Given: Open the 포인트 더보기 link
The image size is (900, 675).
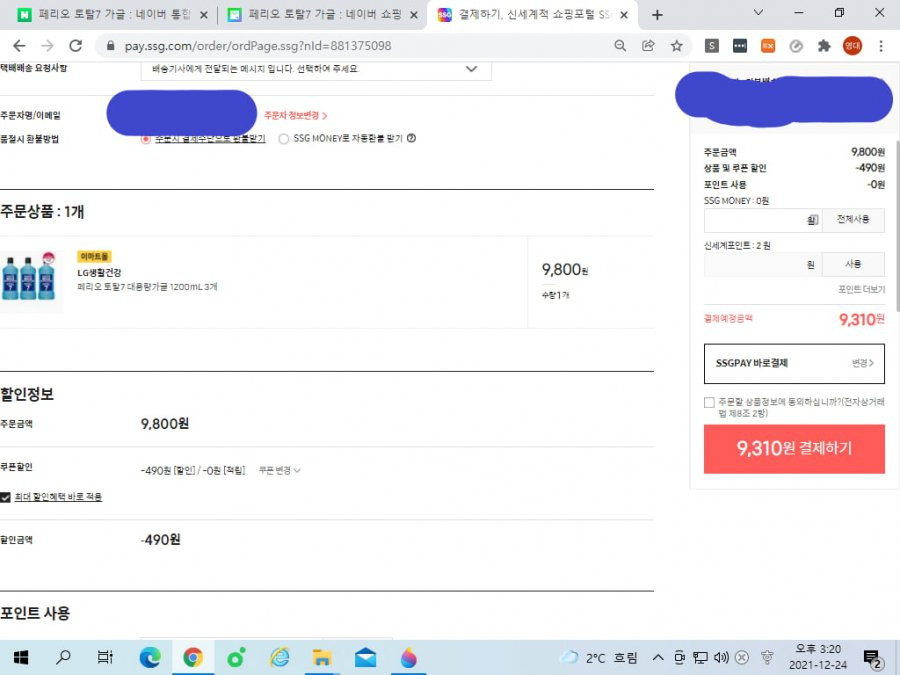Looking at the screenshot, I should point(861,289).
